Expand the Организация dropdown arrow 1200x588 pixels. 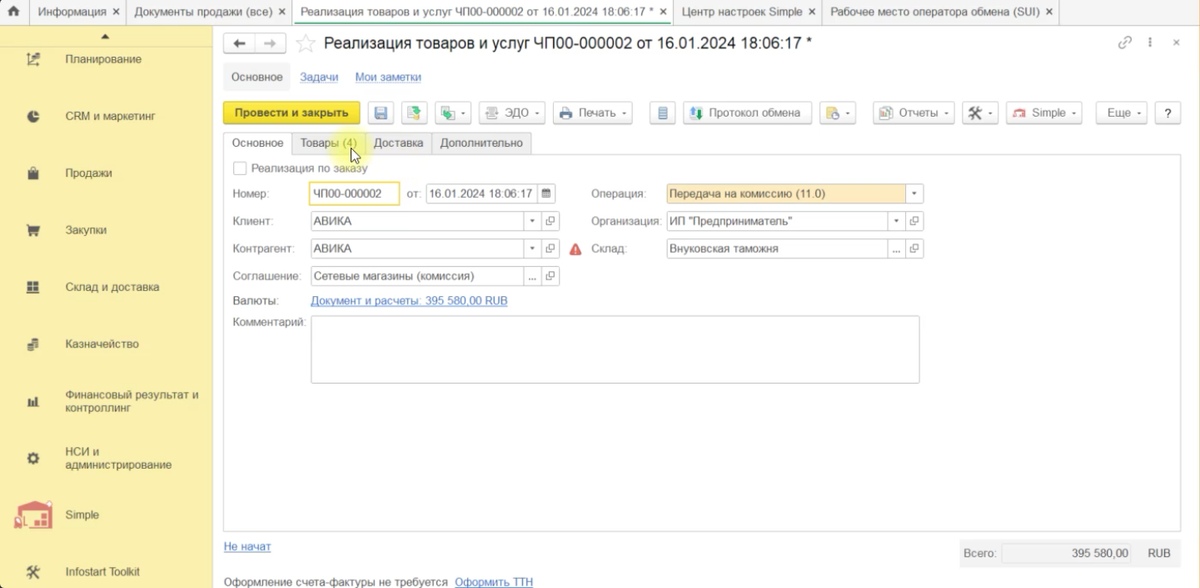[x=896, y=221]
